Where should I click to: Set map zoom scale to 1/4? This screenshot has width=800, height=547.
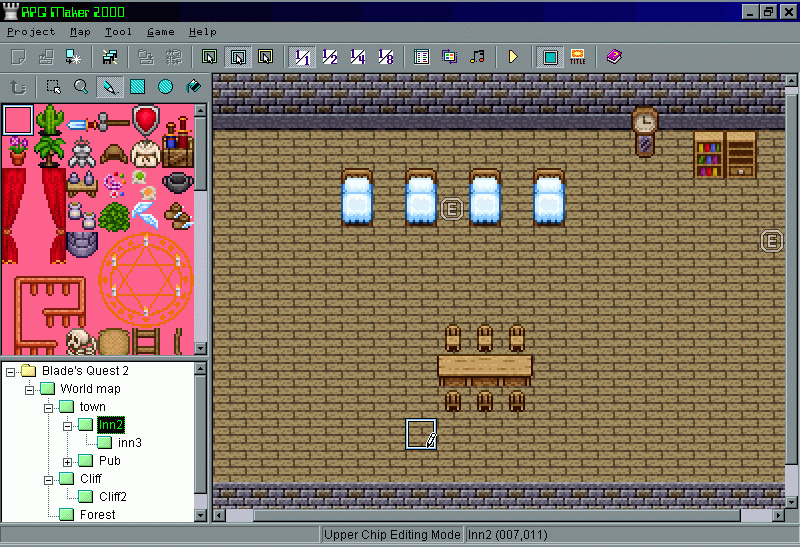tap(358, 57)
